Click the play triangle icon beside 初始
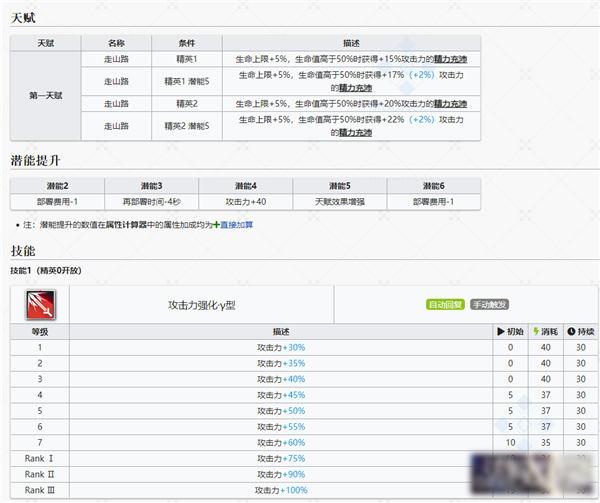The width and height of the screenshot is (600, 503). (x=501, y=332)
